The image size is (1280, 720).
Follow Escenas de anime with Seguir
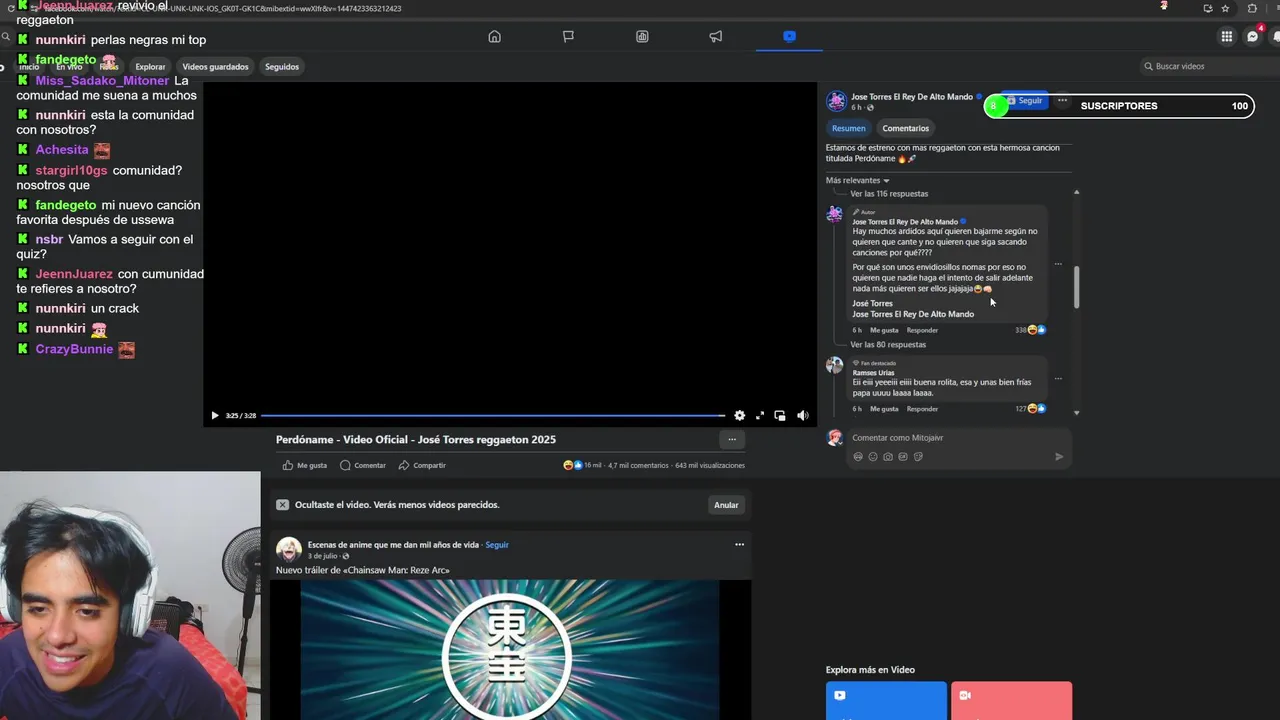point(497,545)
